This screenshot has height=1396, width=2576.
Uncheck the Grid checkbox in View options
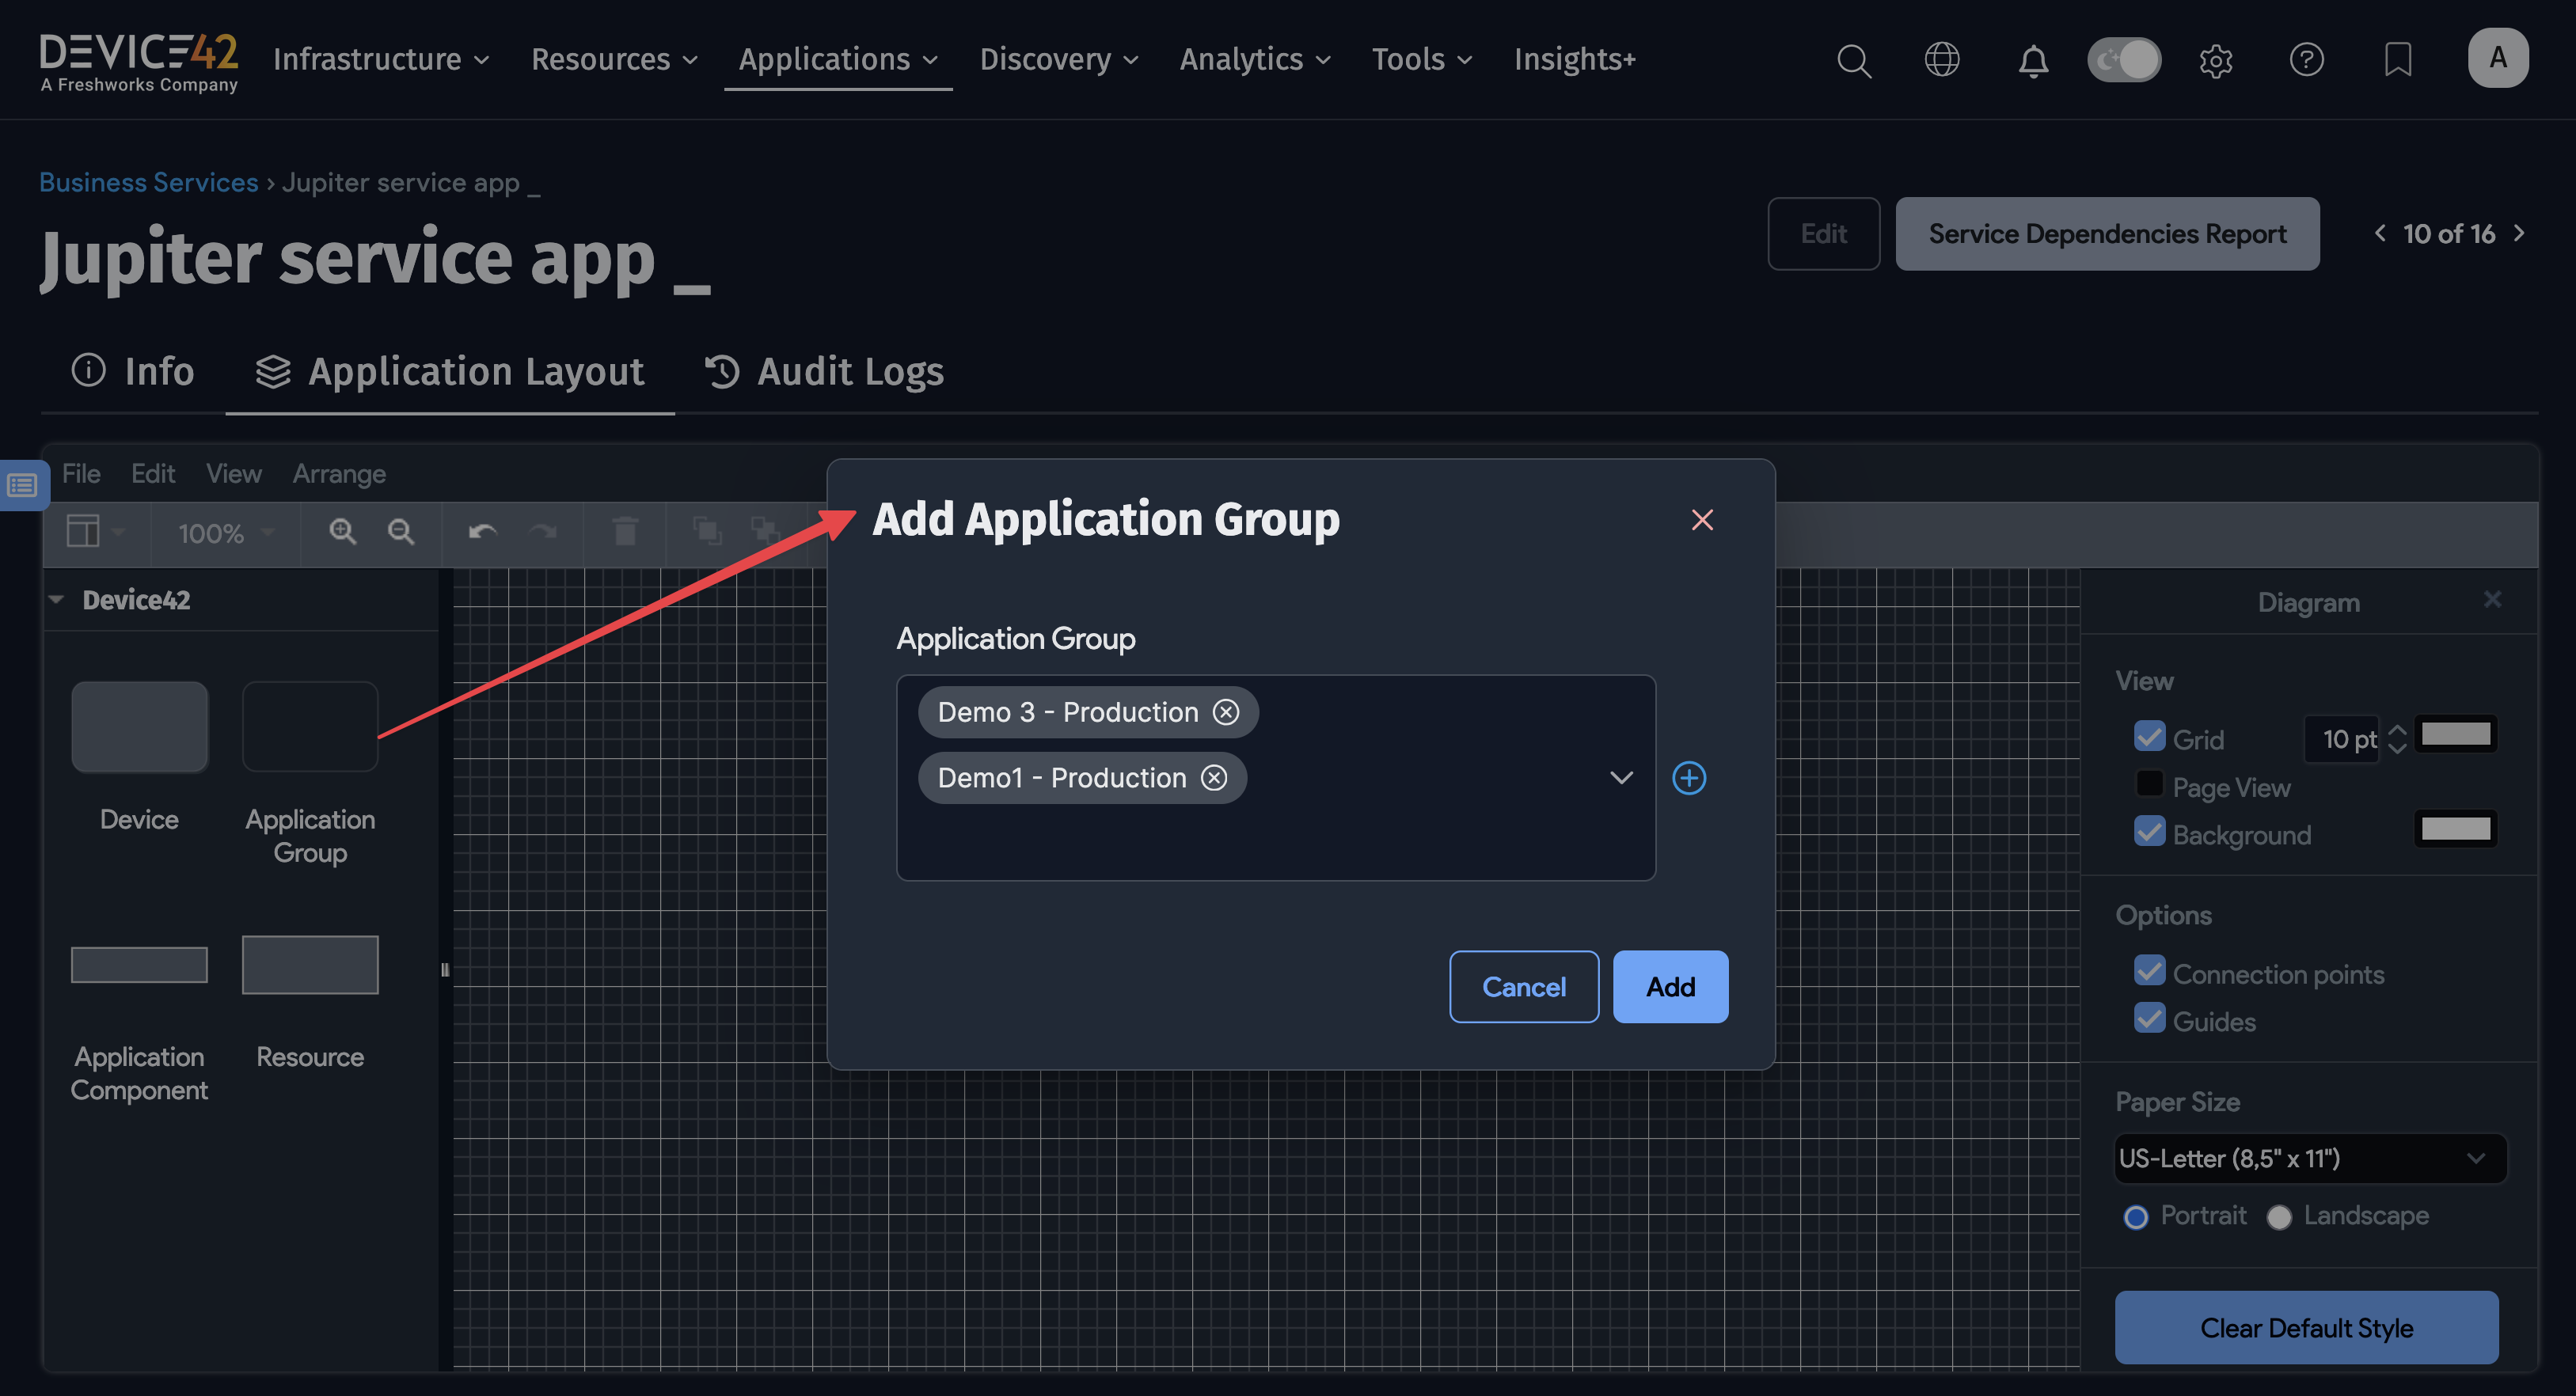(2149, 737)
